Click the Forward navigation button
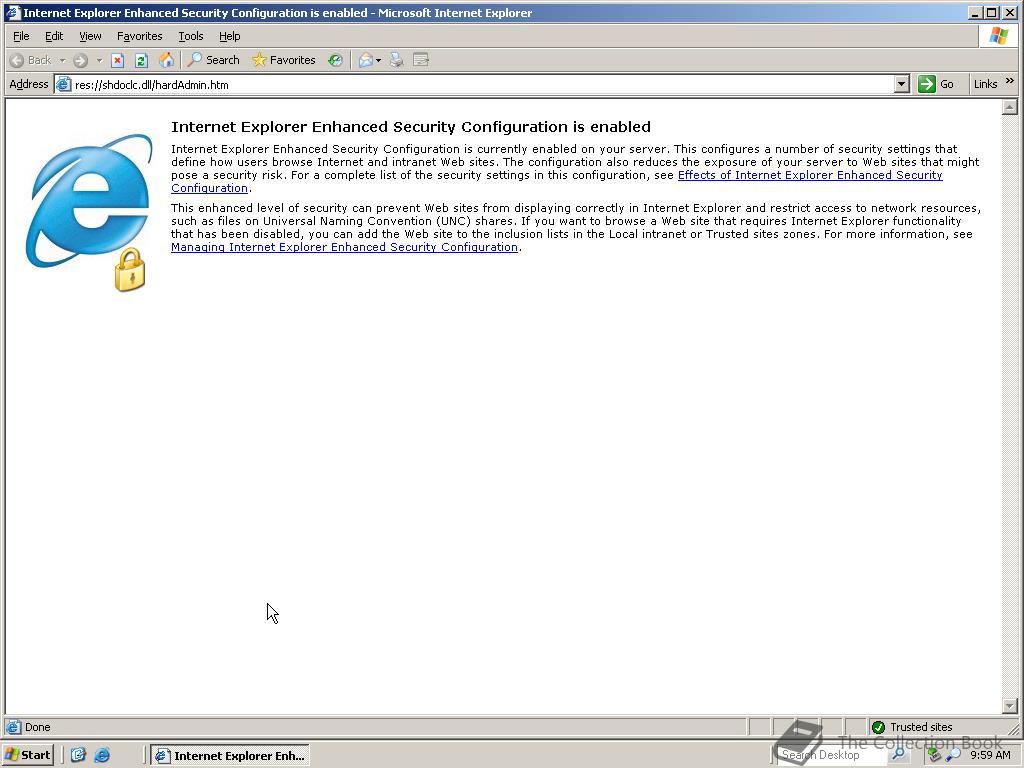The width and height of the screenshot is (1024, 768). pyautogui.click(x=80, y=60)
